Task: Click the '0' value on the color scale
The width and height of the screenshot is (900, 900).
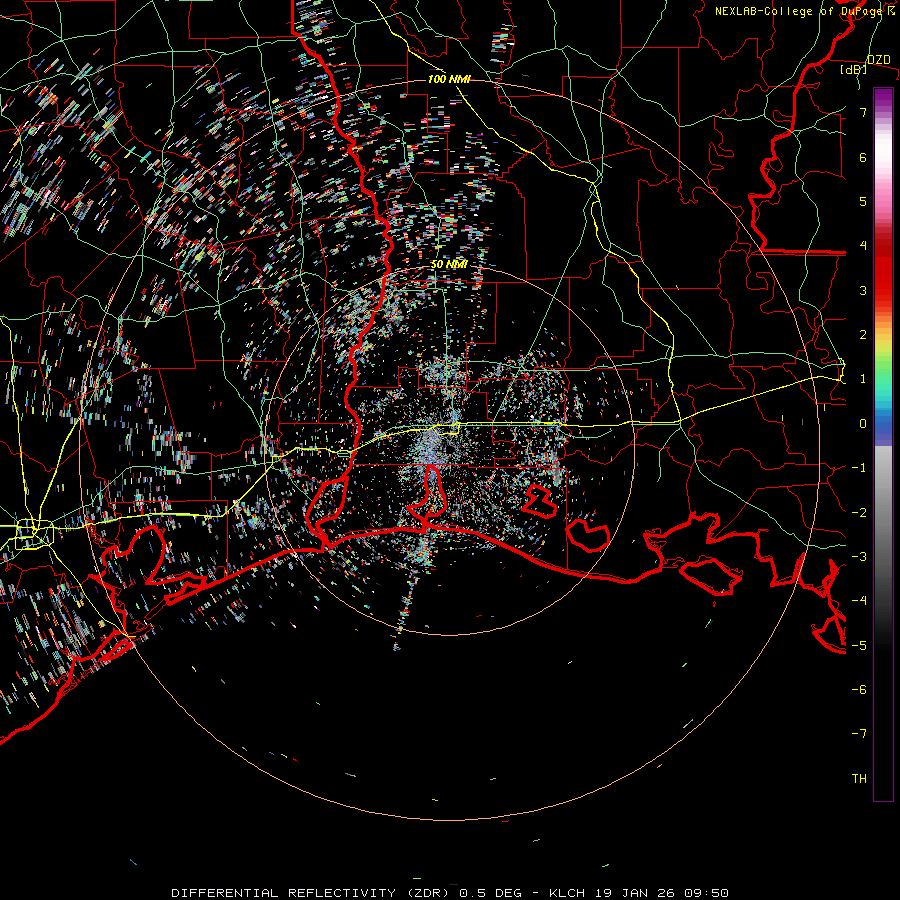Action: pyautogui.click(x=863, y=424)
